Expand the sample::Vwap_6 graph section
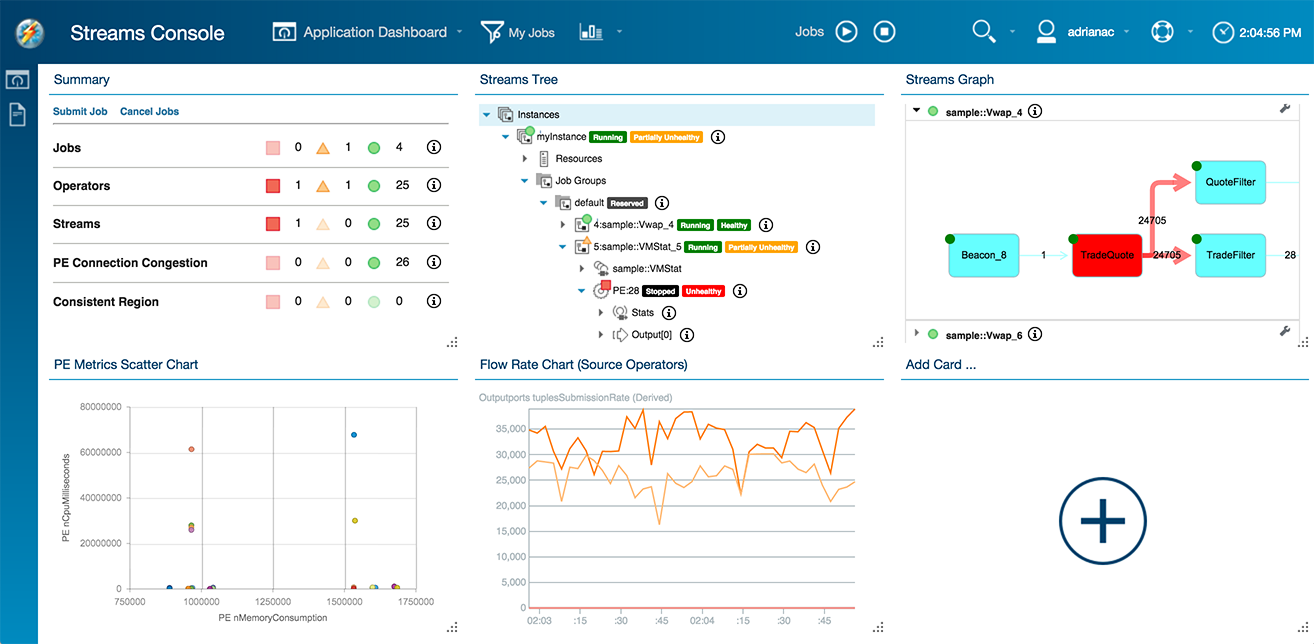Viewport: 1314px width, 644px height. click(916, 334)
